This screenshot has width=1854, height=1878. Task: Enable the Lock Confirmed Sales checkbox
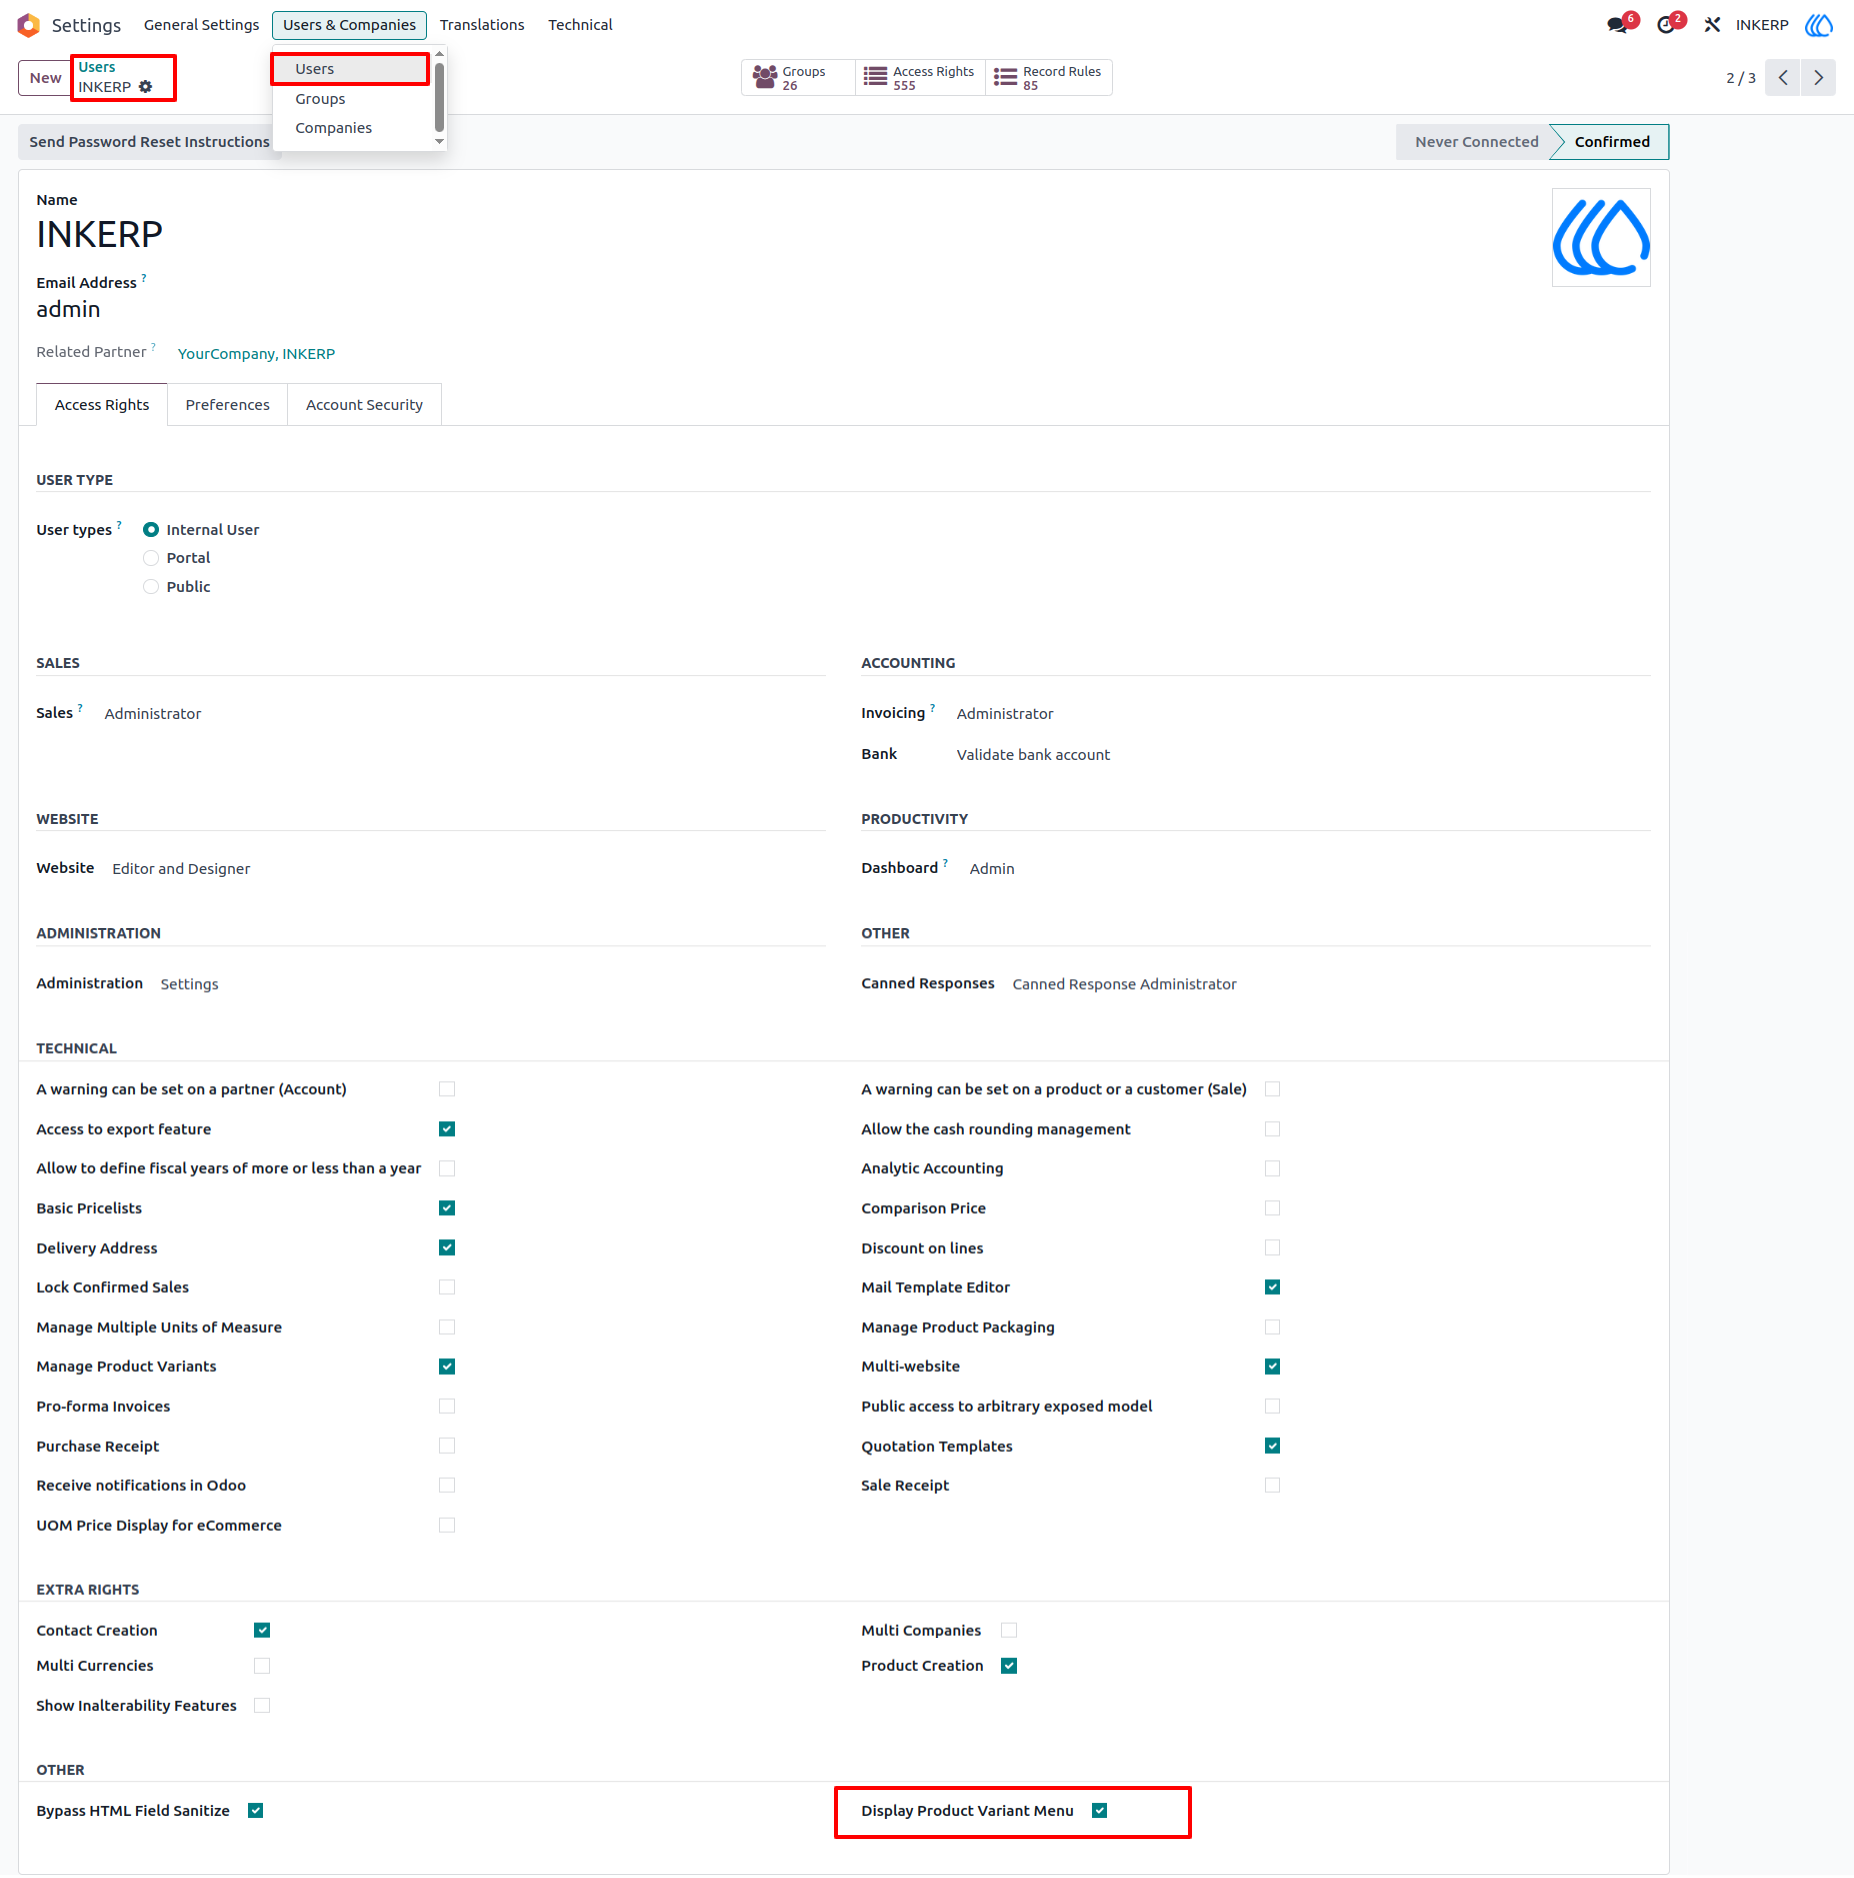pyautogui.click(x=447, y=1287)
